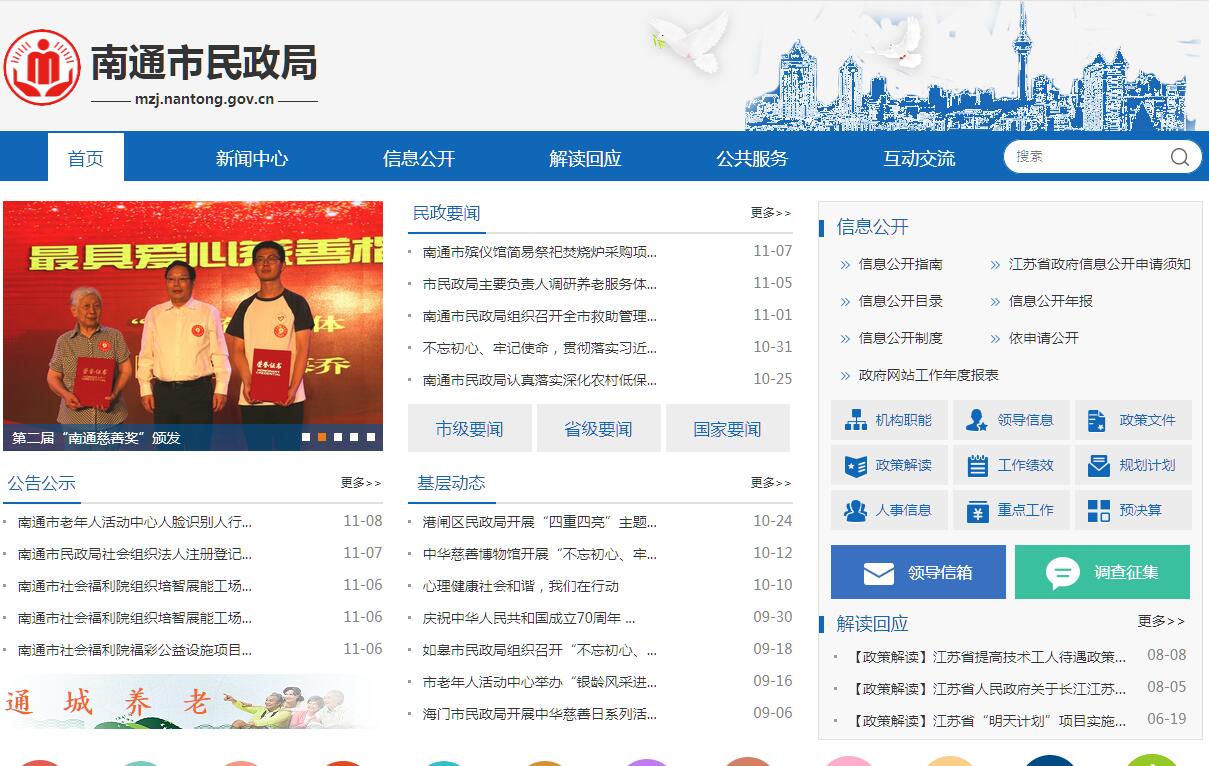Go to 公共服务 menu item

click(x=752, y=158)
